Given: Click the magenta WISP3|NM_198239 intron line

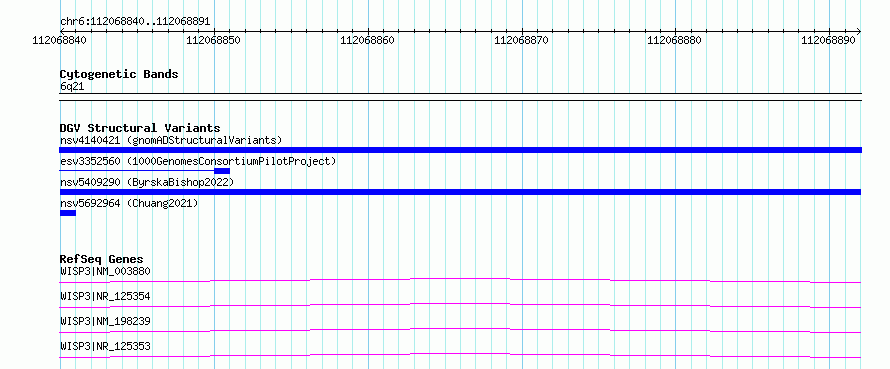Looking at the screenshot, I should coord(460,330).
